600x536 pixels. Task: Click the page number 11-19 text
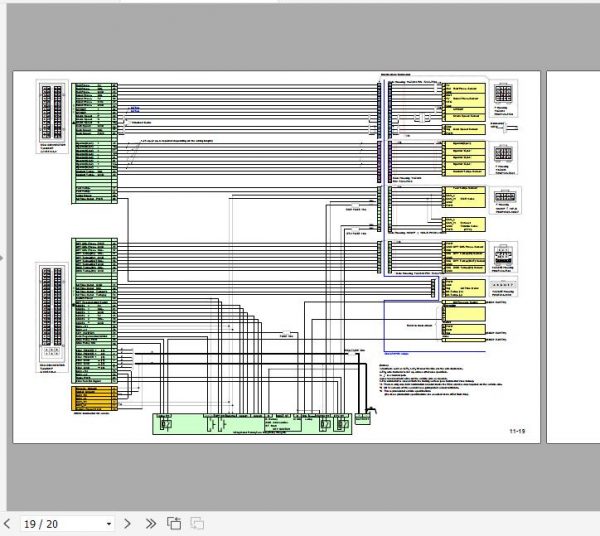[x=517, y=431]
